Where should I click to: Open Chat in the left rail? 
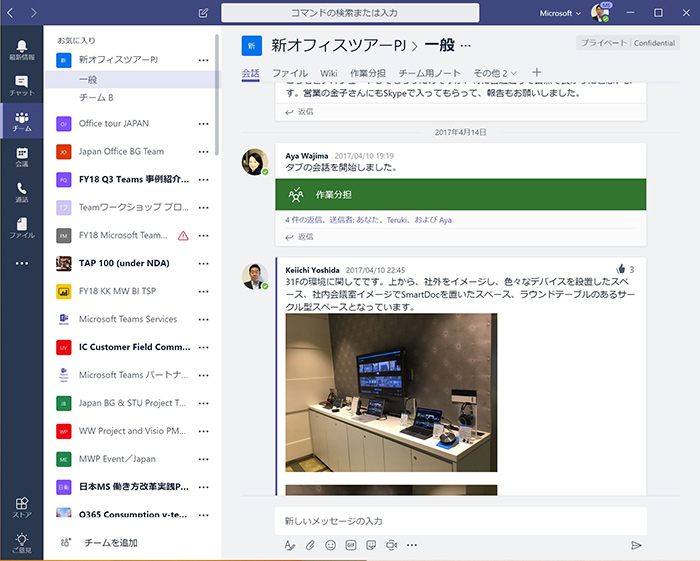(x=21, y=86)
